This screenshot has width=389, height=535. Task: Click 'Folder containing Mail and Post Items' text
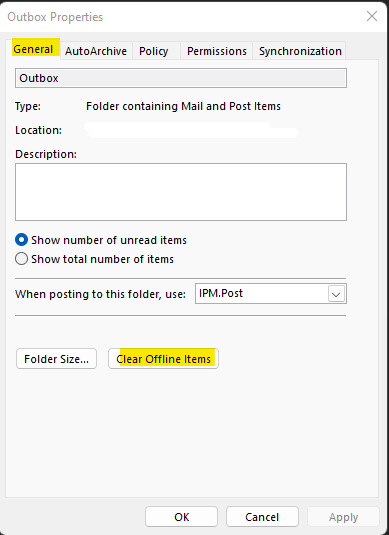(183, 106)
